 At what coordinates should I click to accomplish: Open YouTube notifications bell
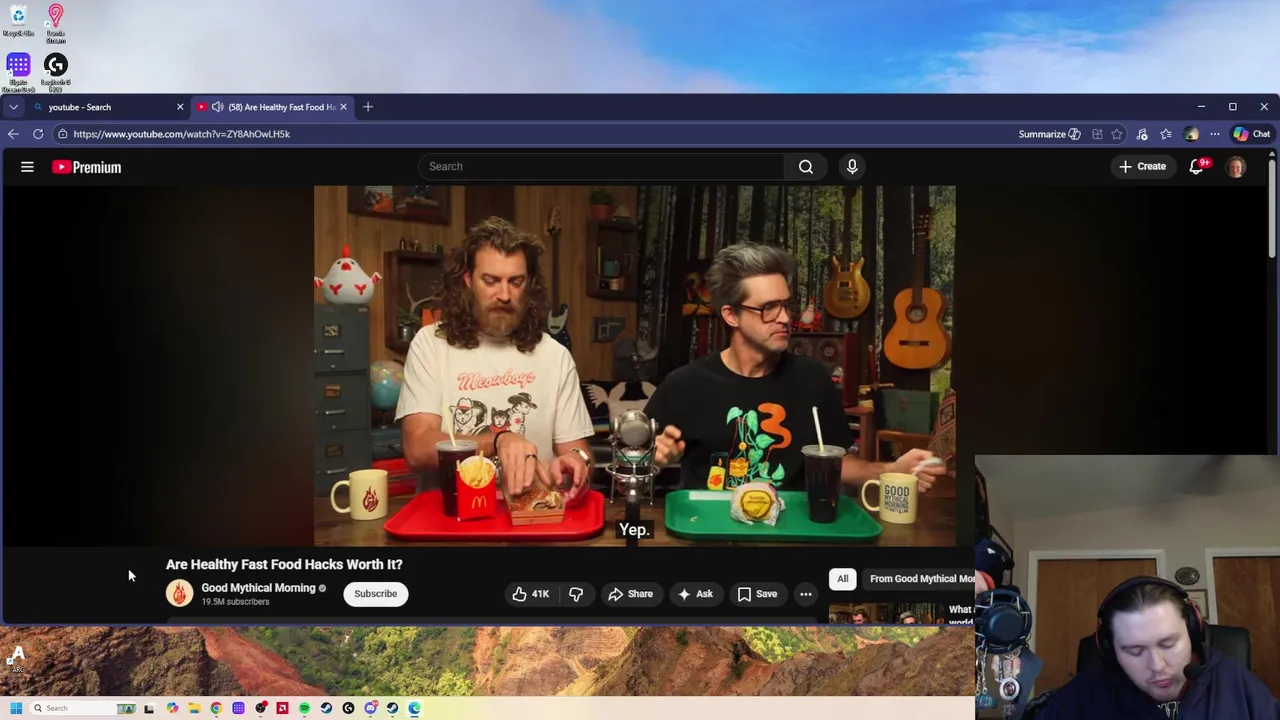tap(1197, 167)
